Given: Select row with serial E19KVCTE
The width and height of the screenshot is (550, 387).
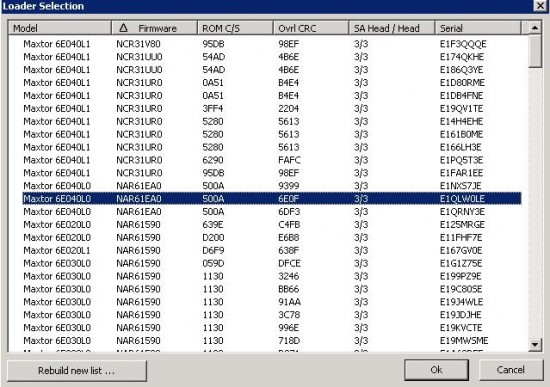Looking at the screenshot, I should pos(272,328).
